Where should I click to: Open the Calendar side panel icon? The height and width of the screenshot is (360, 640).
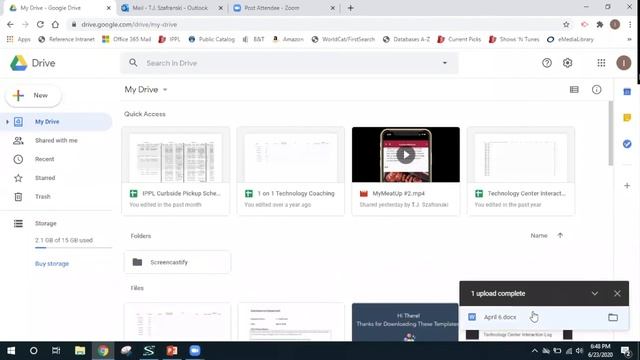tap(627, 92)
